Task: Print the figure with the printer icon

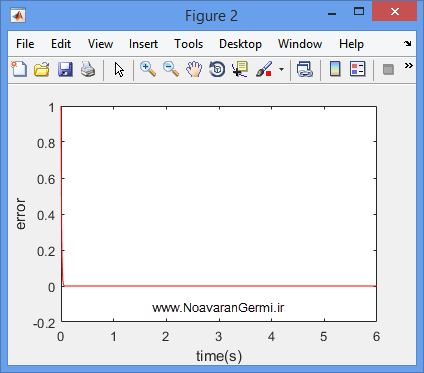Action: coord(88,69)
